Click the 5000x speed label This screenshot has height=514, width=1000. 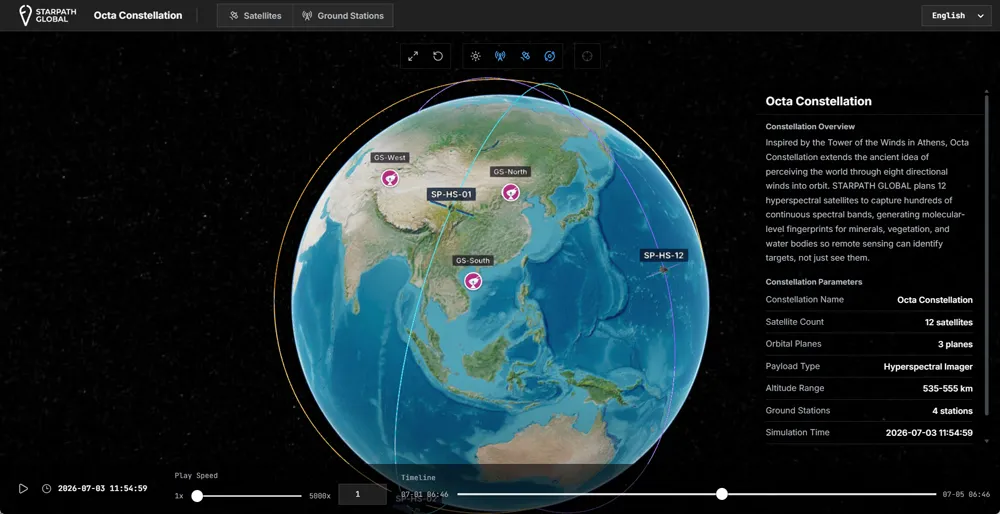[320, 496]
